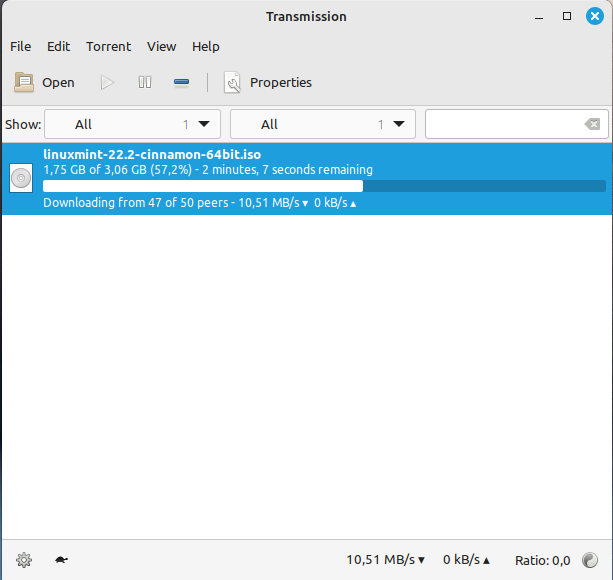Expand the second All tracker filter dropdown
The image size is (613, 580).
[322, 124]
